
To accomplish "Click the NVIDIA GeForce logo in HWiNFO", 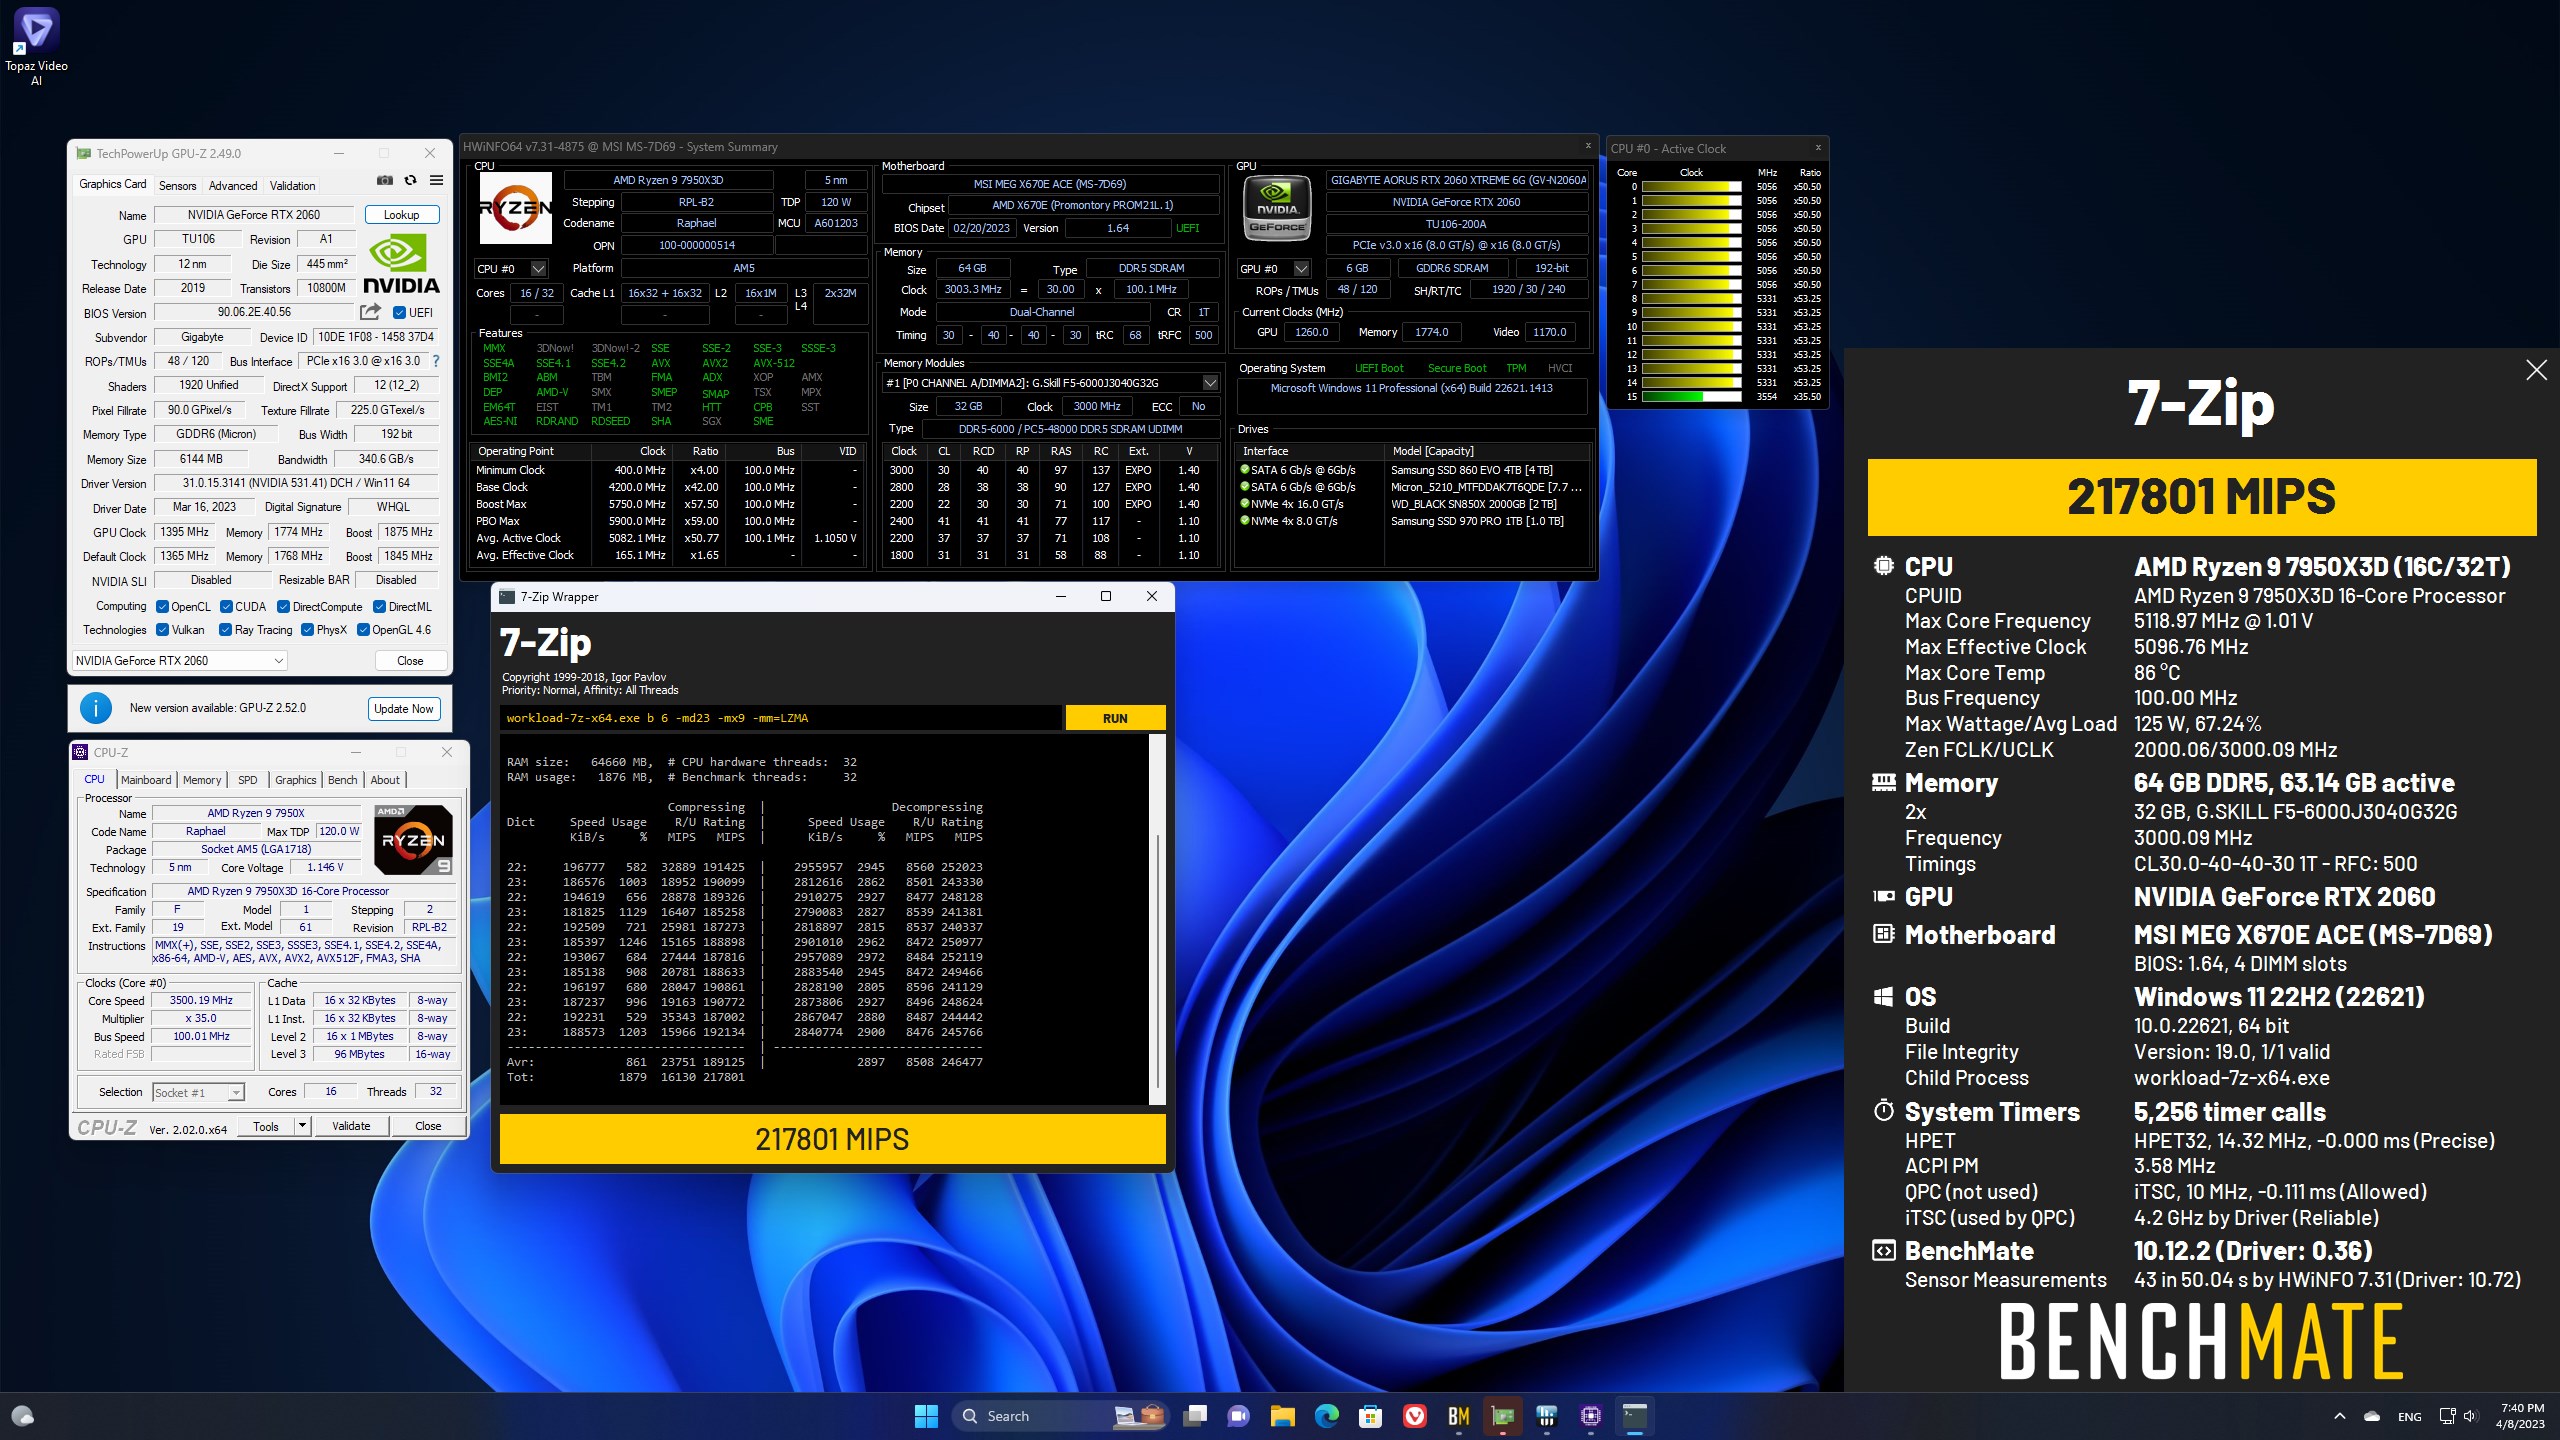I will [x=1277, y=209].
